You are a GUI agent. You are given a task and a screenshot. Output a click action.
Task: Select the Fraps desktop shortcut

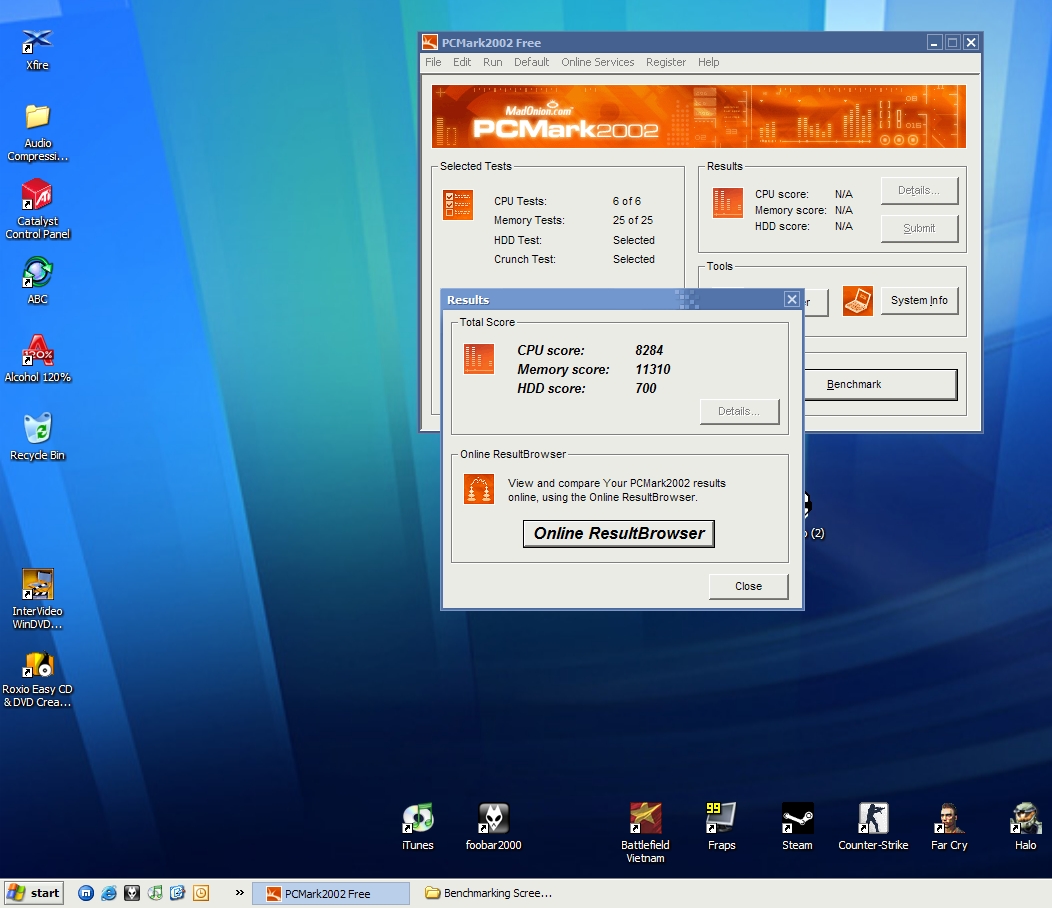[x=721, y=826]
